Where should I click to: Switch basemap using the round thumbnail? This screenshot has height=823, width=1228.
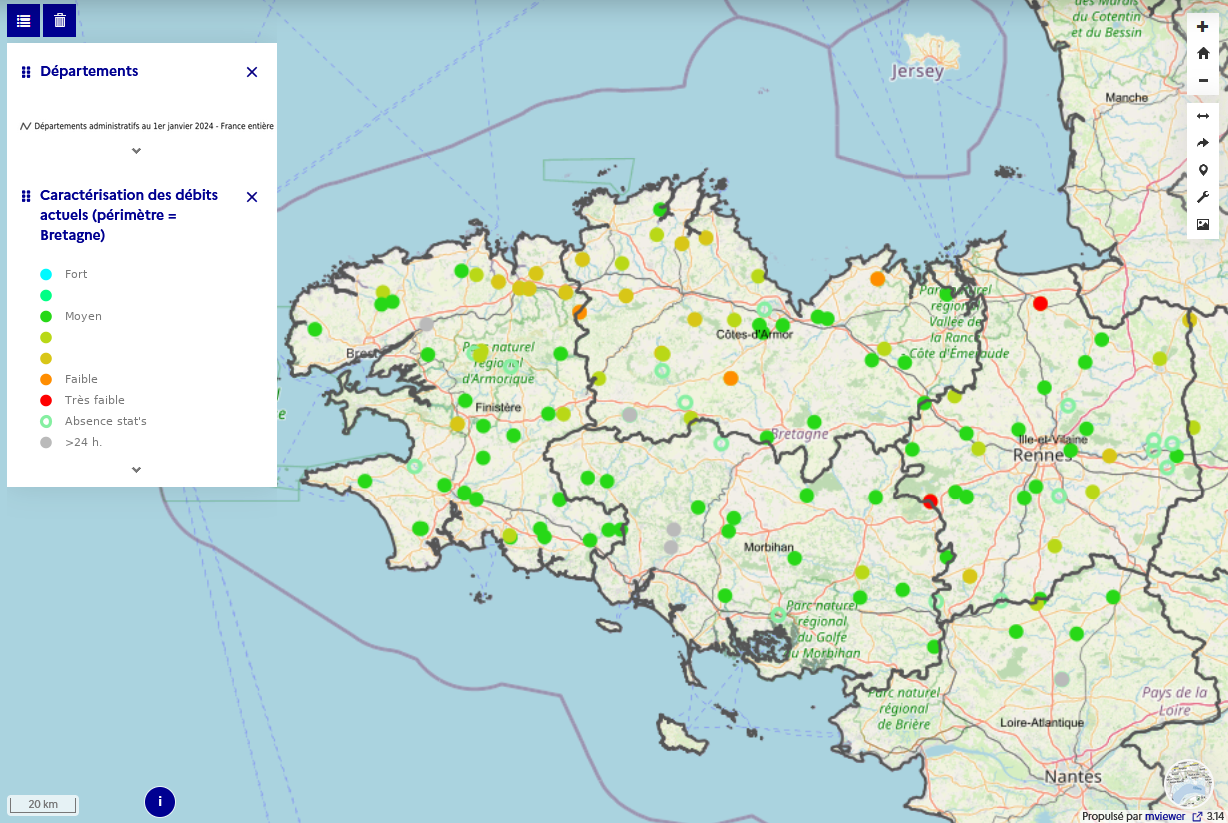(1188, 784)
